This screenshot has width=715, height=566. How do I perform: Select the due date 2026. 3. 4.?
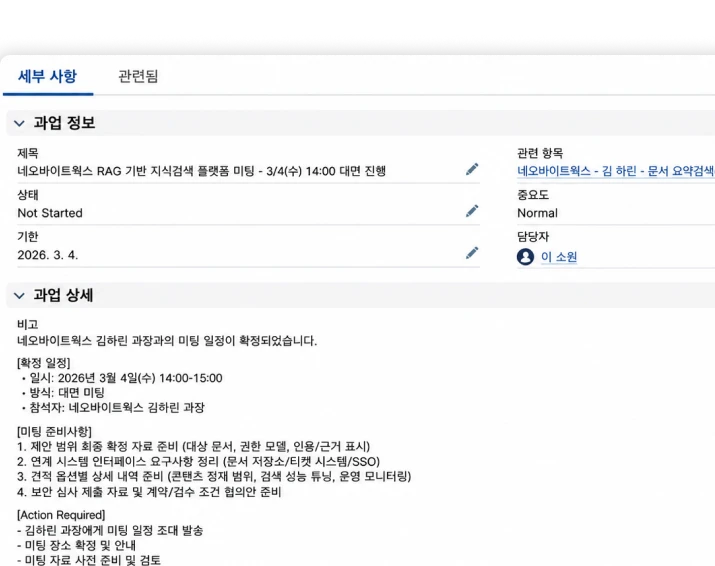47,255
